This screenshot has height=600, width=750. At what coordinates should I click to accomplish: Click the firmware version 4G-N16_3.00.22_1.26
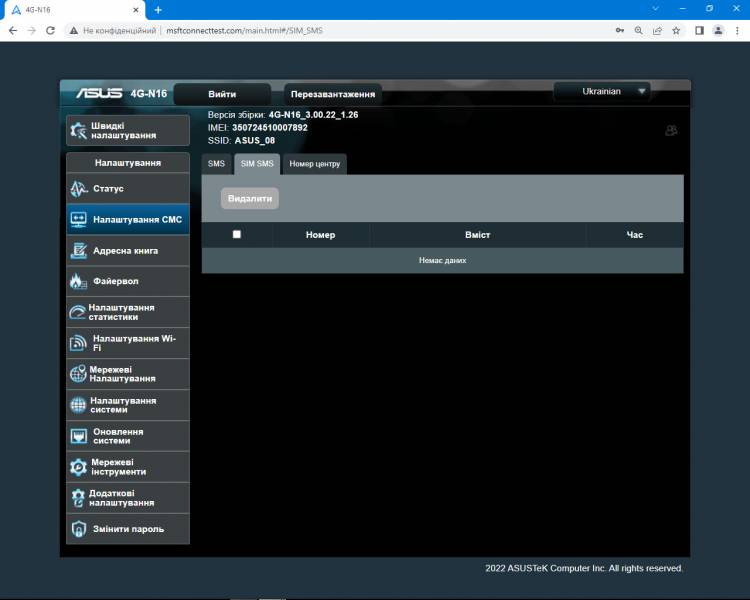point(313,115)
